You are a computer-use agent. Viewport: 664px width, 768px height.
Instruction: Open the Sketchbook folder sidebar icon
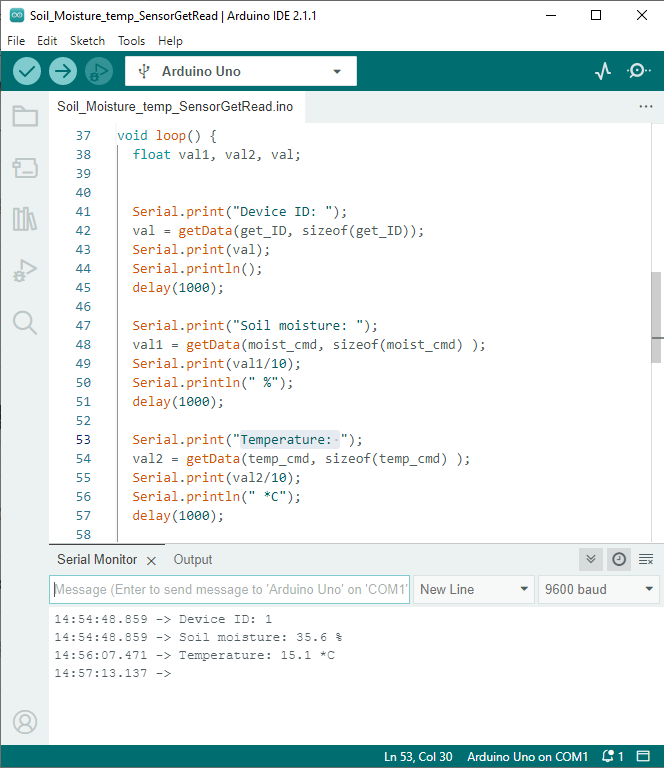25,117
